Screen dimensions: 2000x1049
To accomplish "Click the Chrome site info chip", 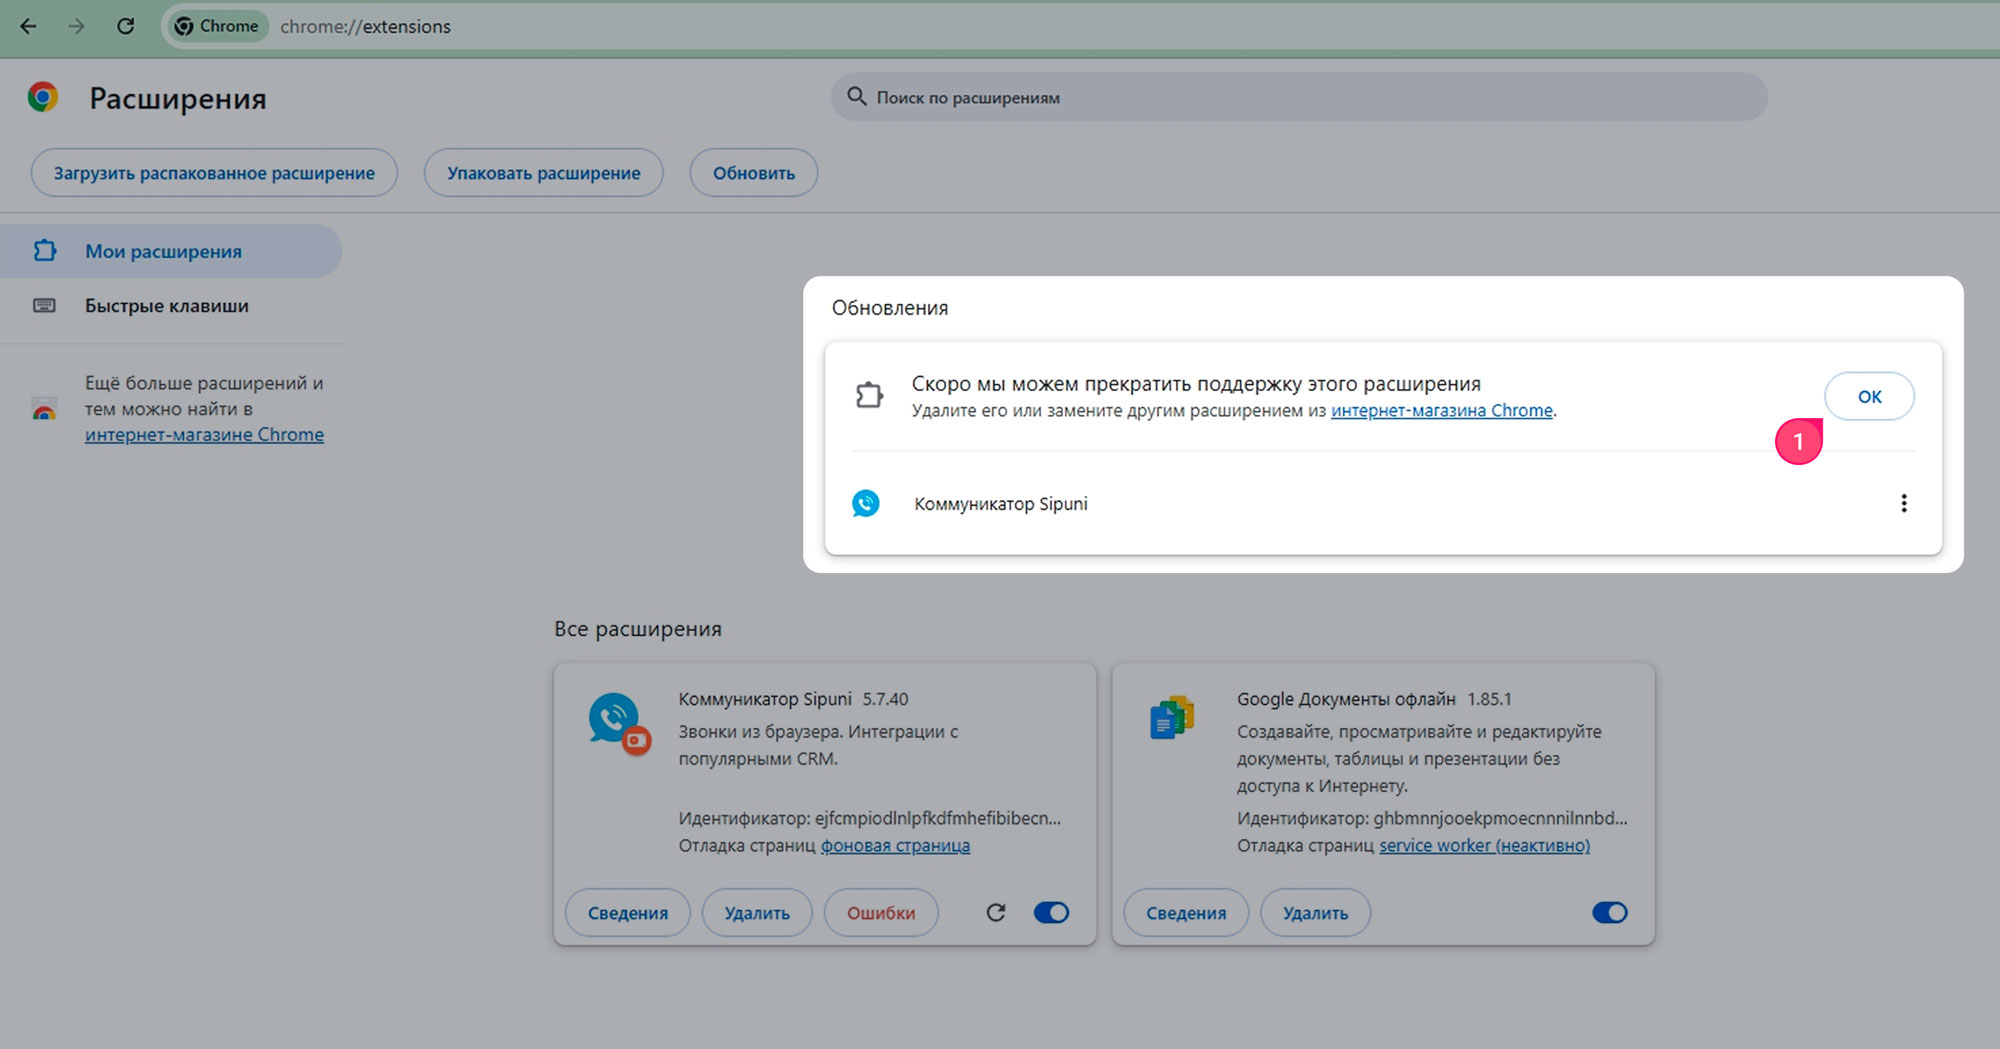I will [x=217, y=26].
